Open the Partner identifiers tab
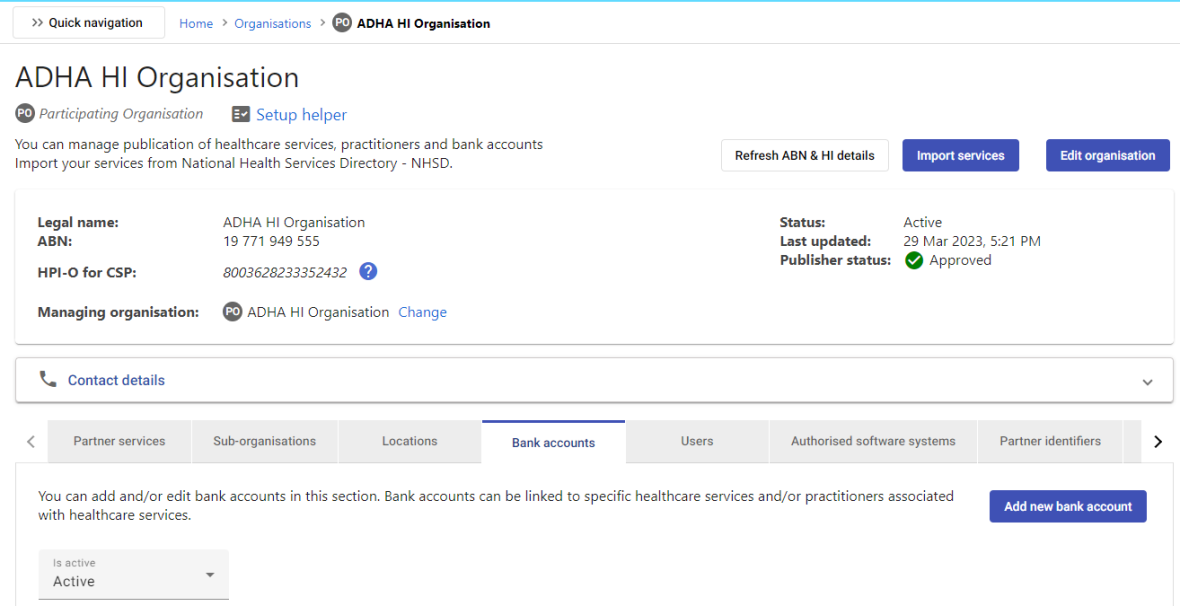Image resolution: width=1180 pixels, height=606 pixels. pos(1050,441)
